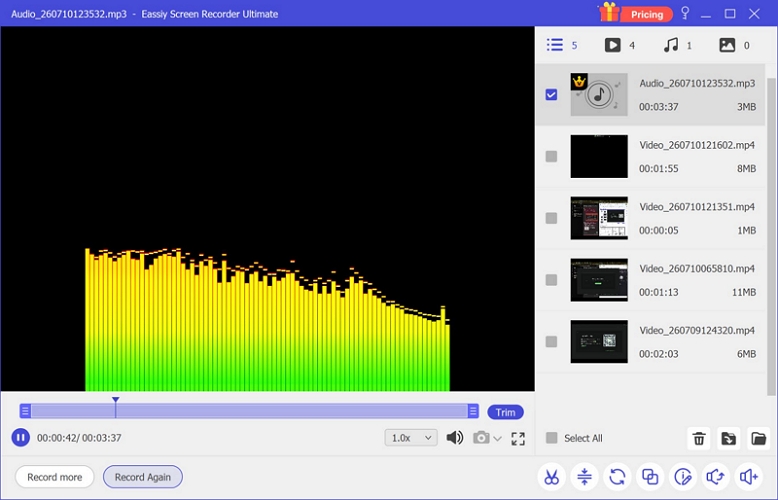The image size is (778, 500).
Task: Filter to video recordings tab
Action: pos(619,45)
